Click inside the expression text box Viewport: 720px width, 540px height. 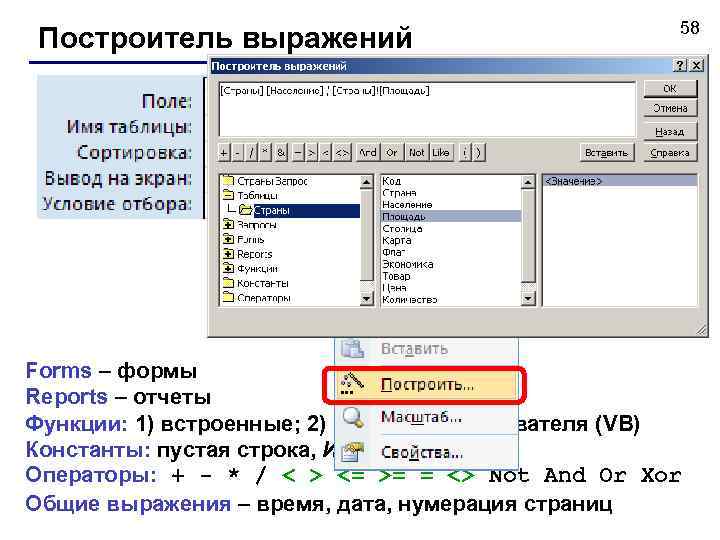tap(427, 109)
